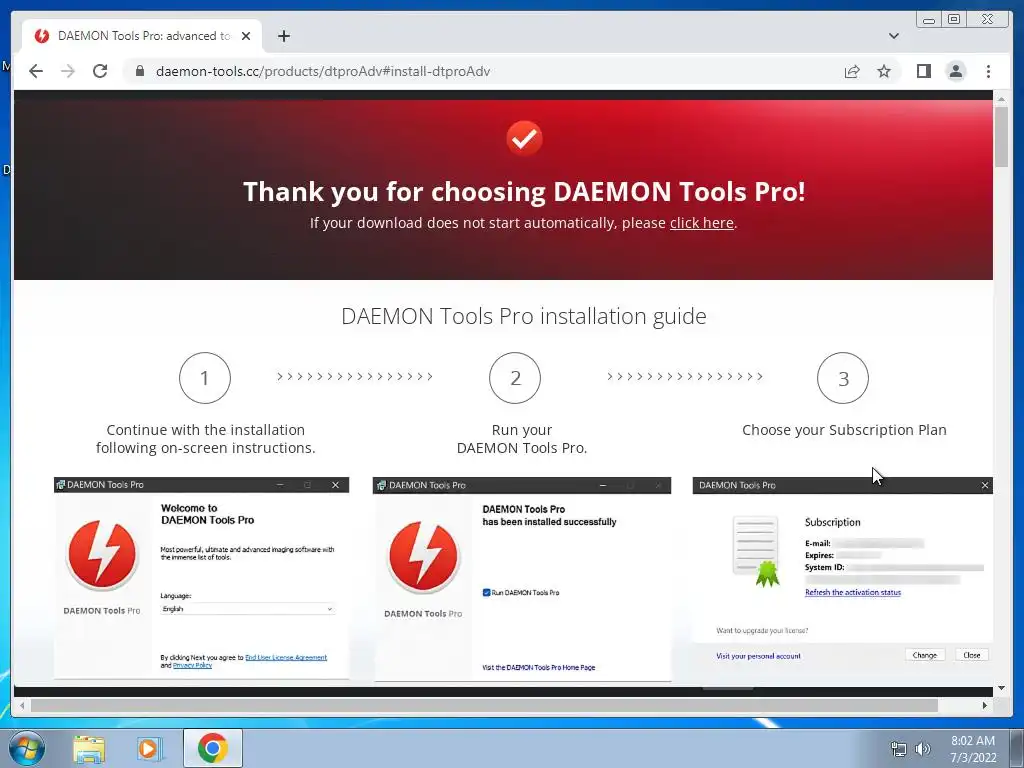This screenshot has width=1024, height=768.
Task: Click the DAEMON lightning logo in first screenshot
Action: tap(102, 554)
